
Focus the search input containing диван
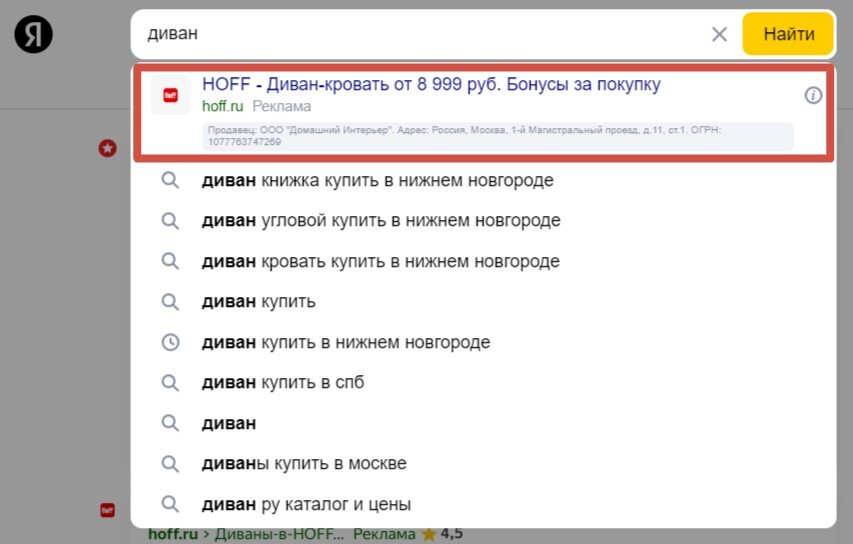[x=424, y=34]
